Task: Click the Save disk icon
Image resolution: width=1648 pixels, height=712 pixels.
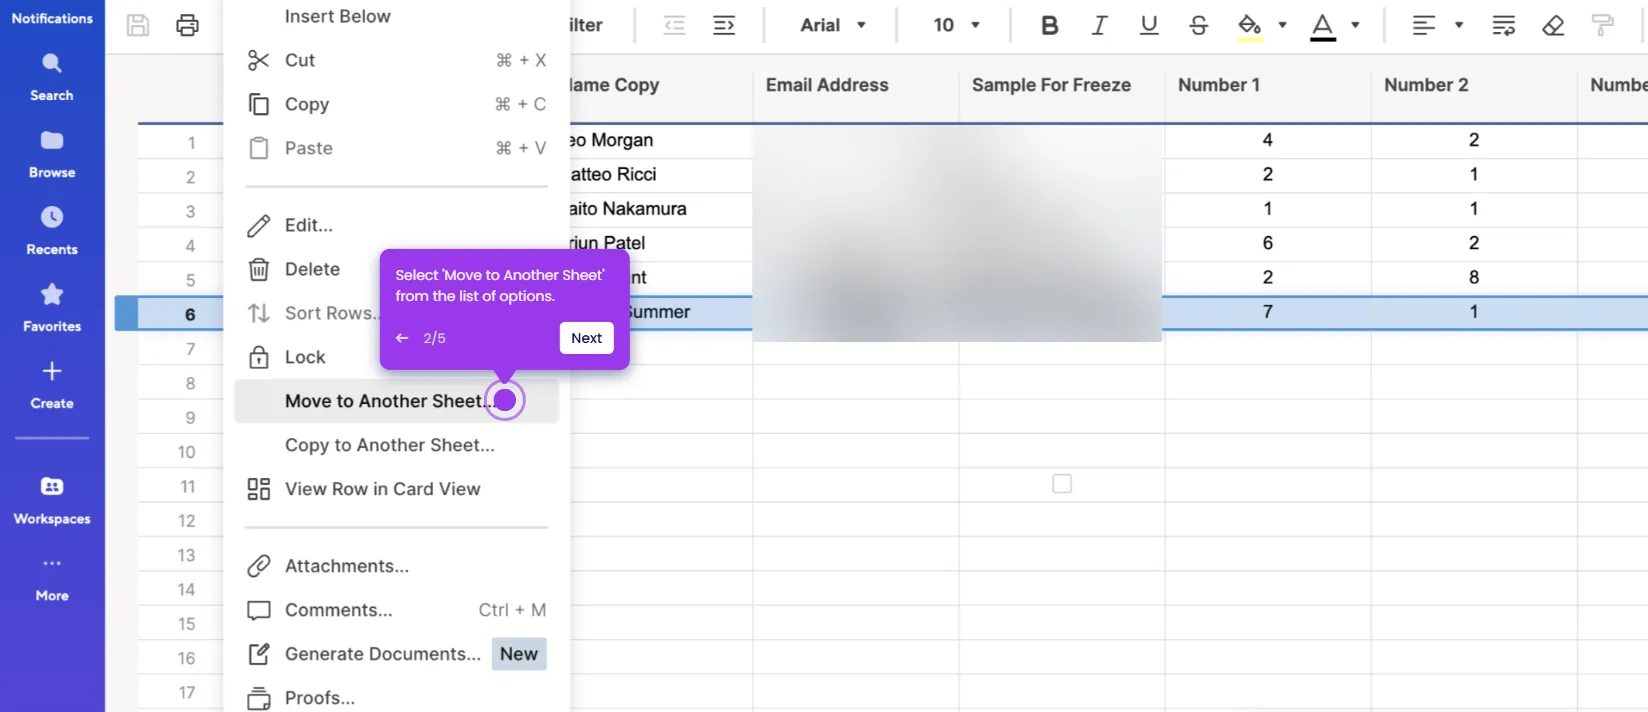Action: [138, 25]
